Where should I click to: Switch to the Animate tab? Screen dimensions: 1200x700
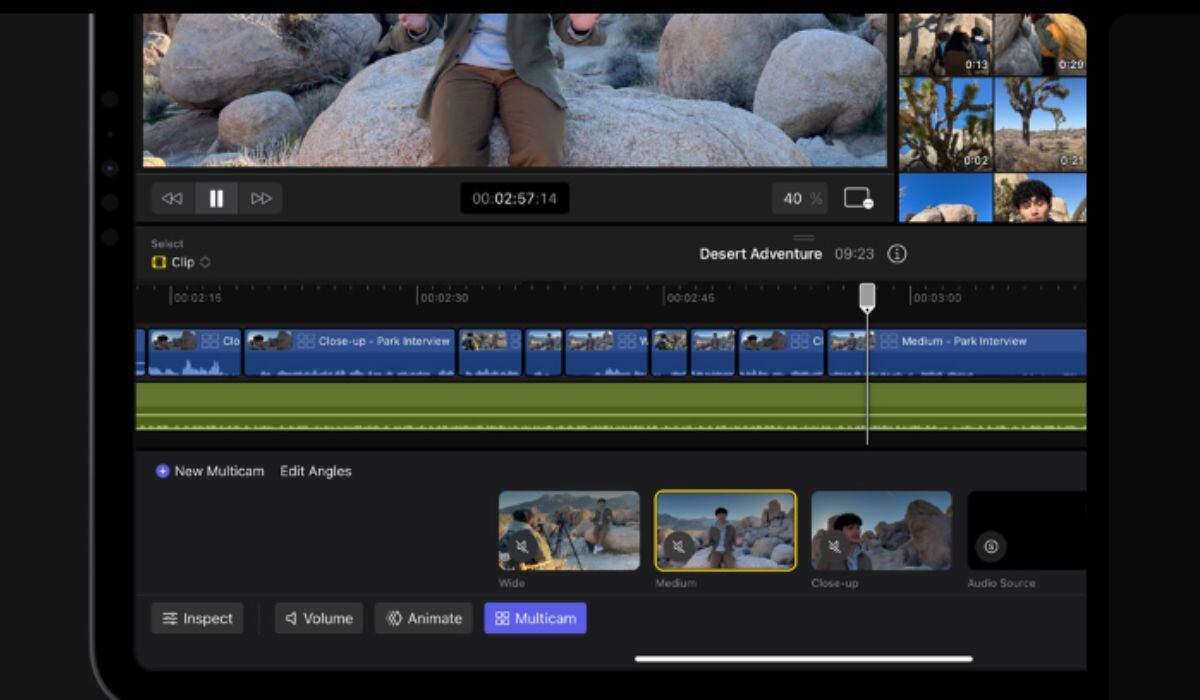tap(424, 618)
